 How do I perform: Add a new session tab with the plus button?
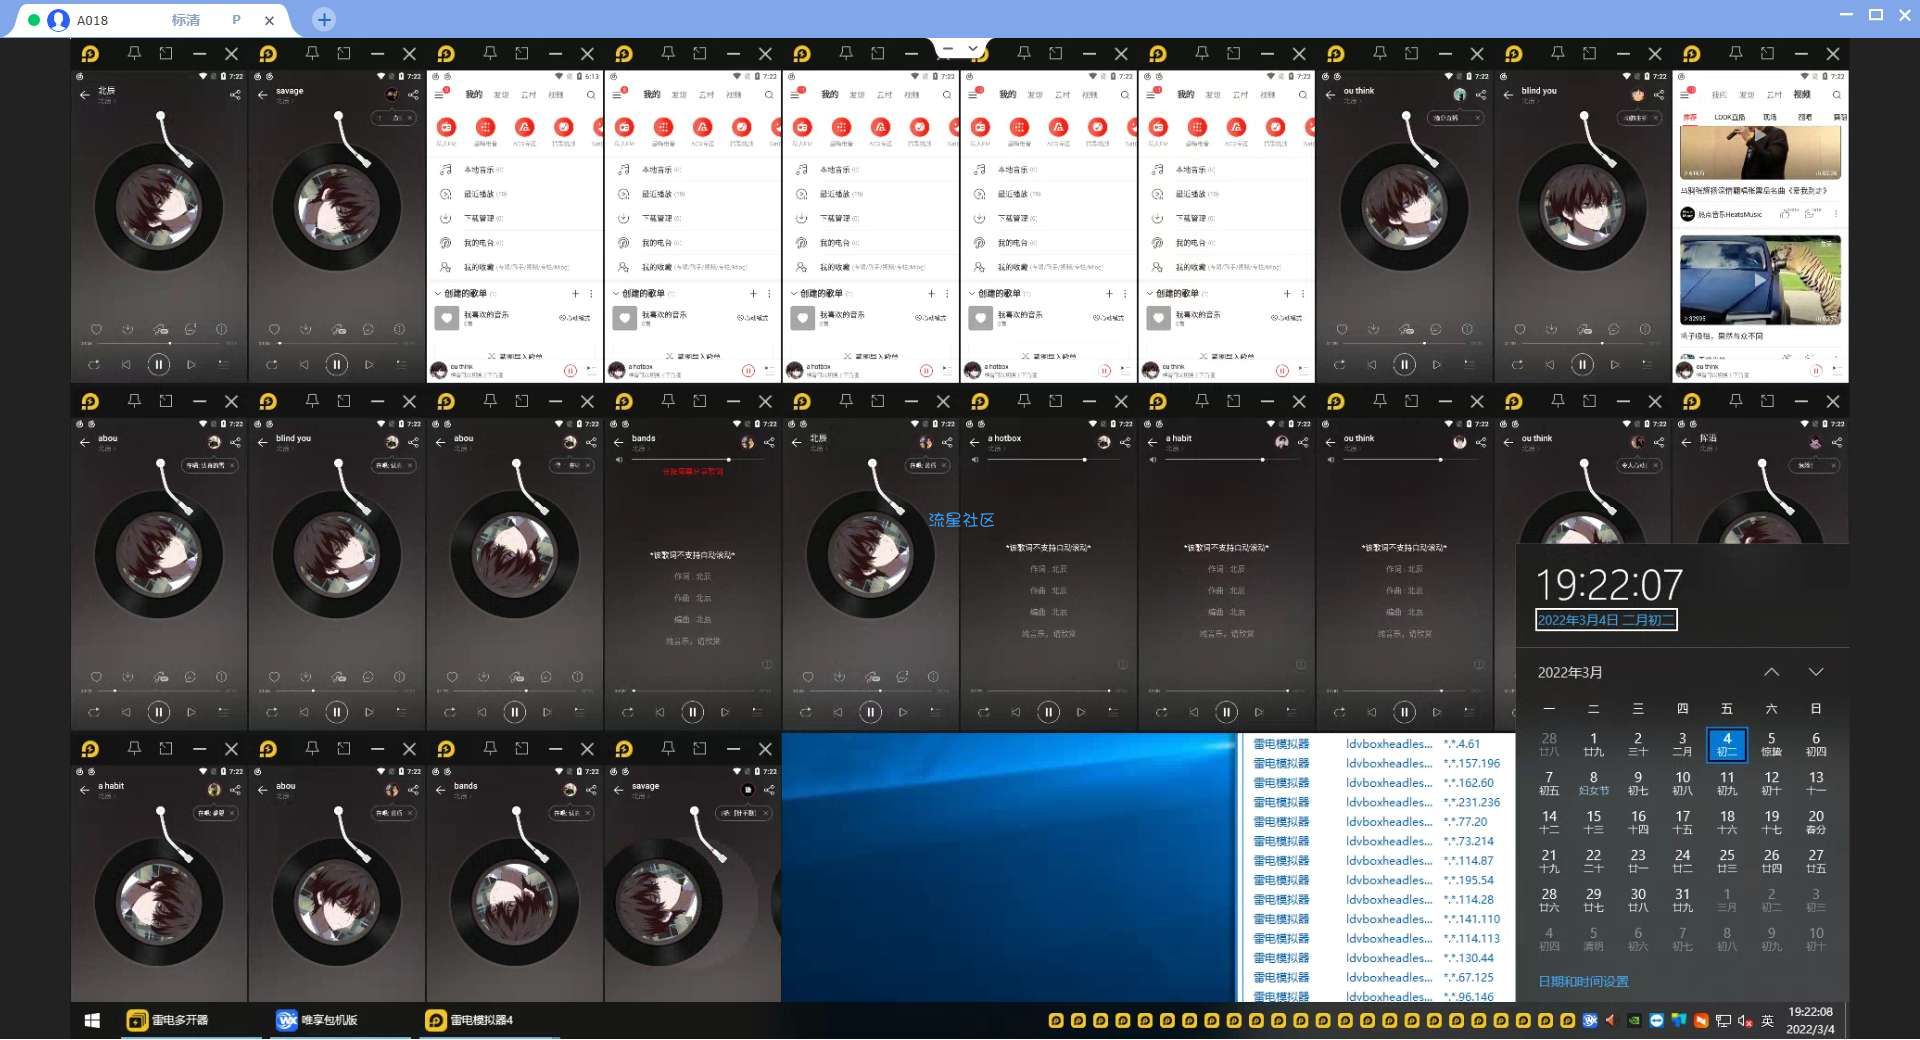(324, 19)
